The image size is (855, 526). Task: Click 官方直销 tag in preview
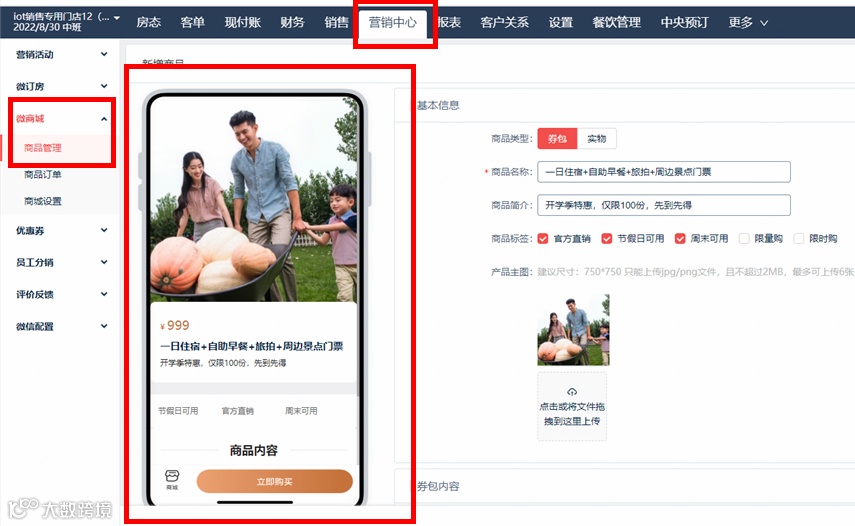pyautogui.click(x=237, y=411)
